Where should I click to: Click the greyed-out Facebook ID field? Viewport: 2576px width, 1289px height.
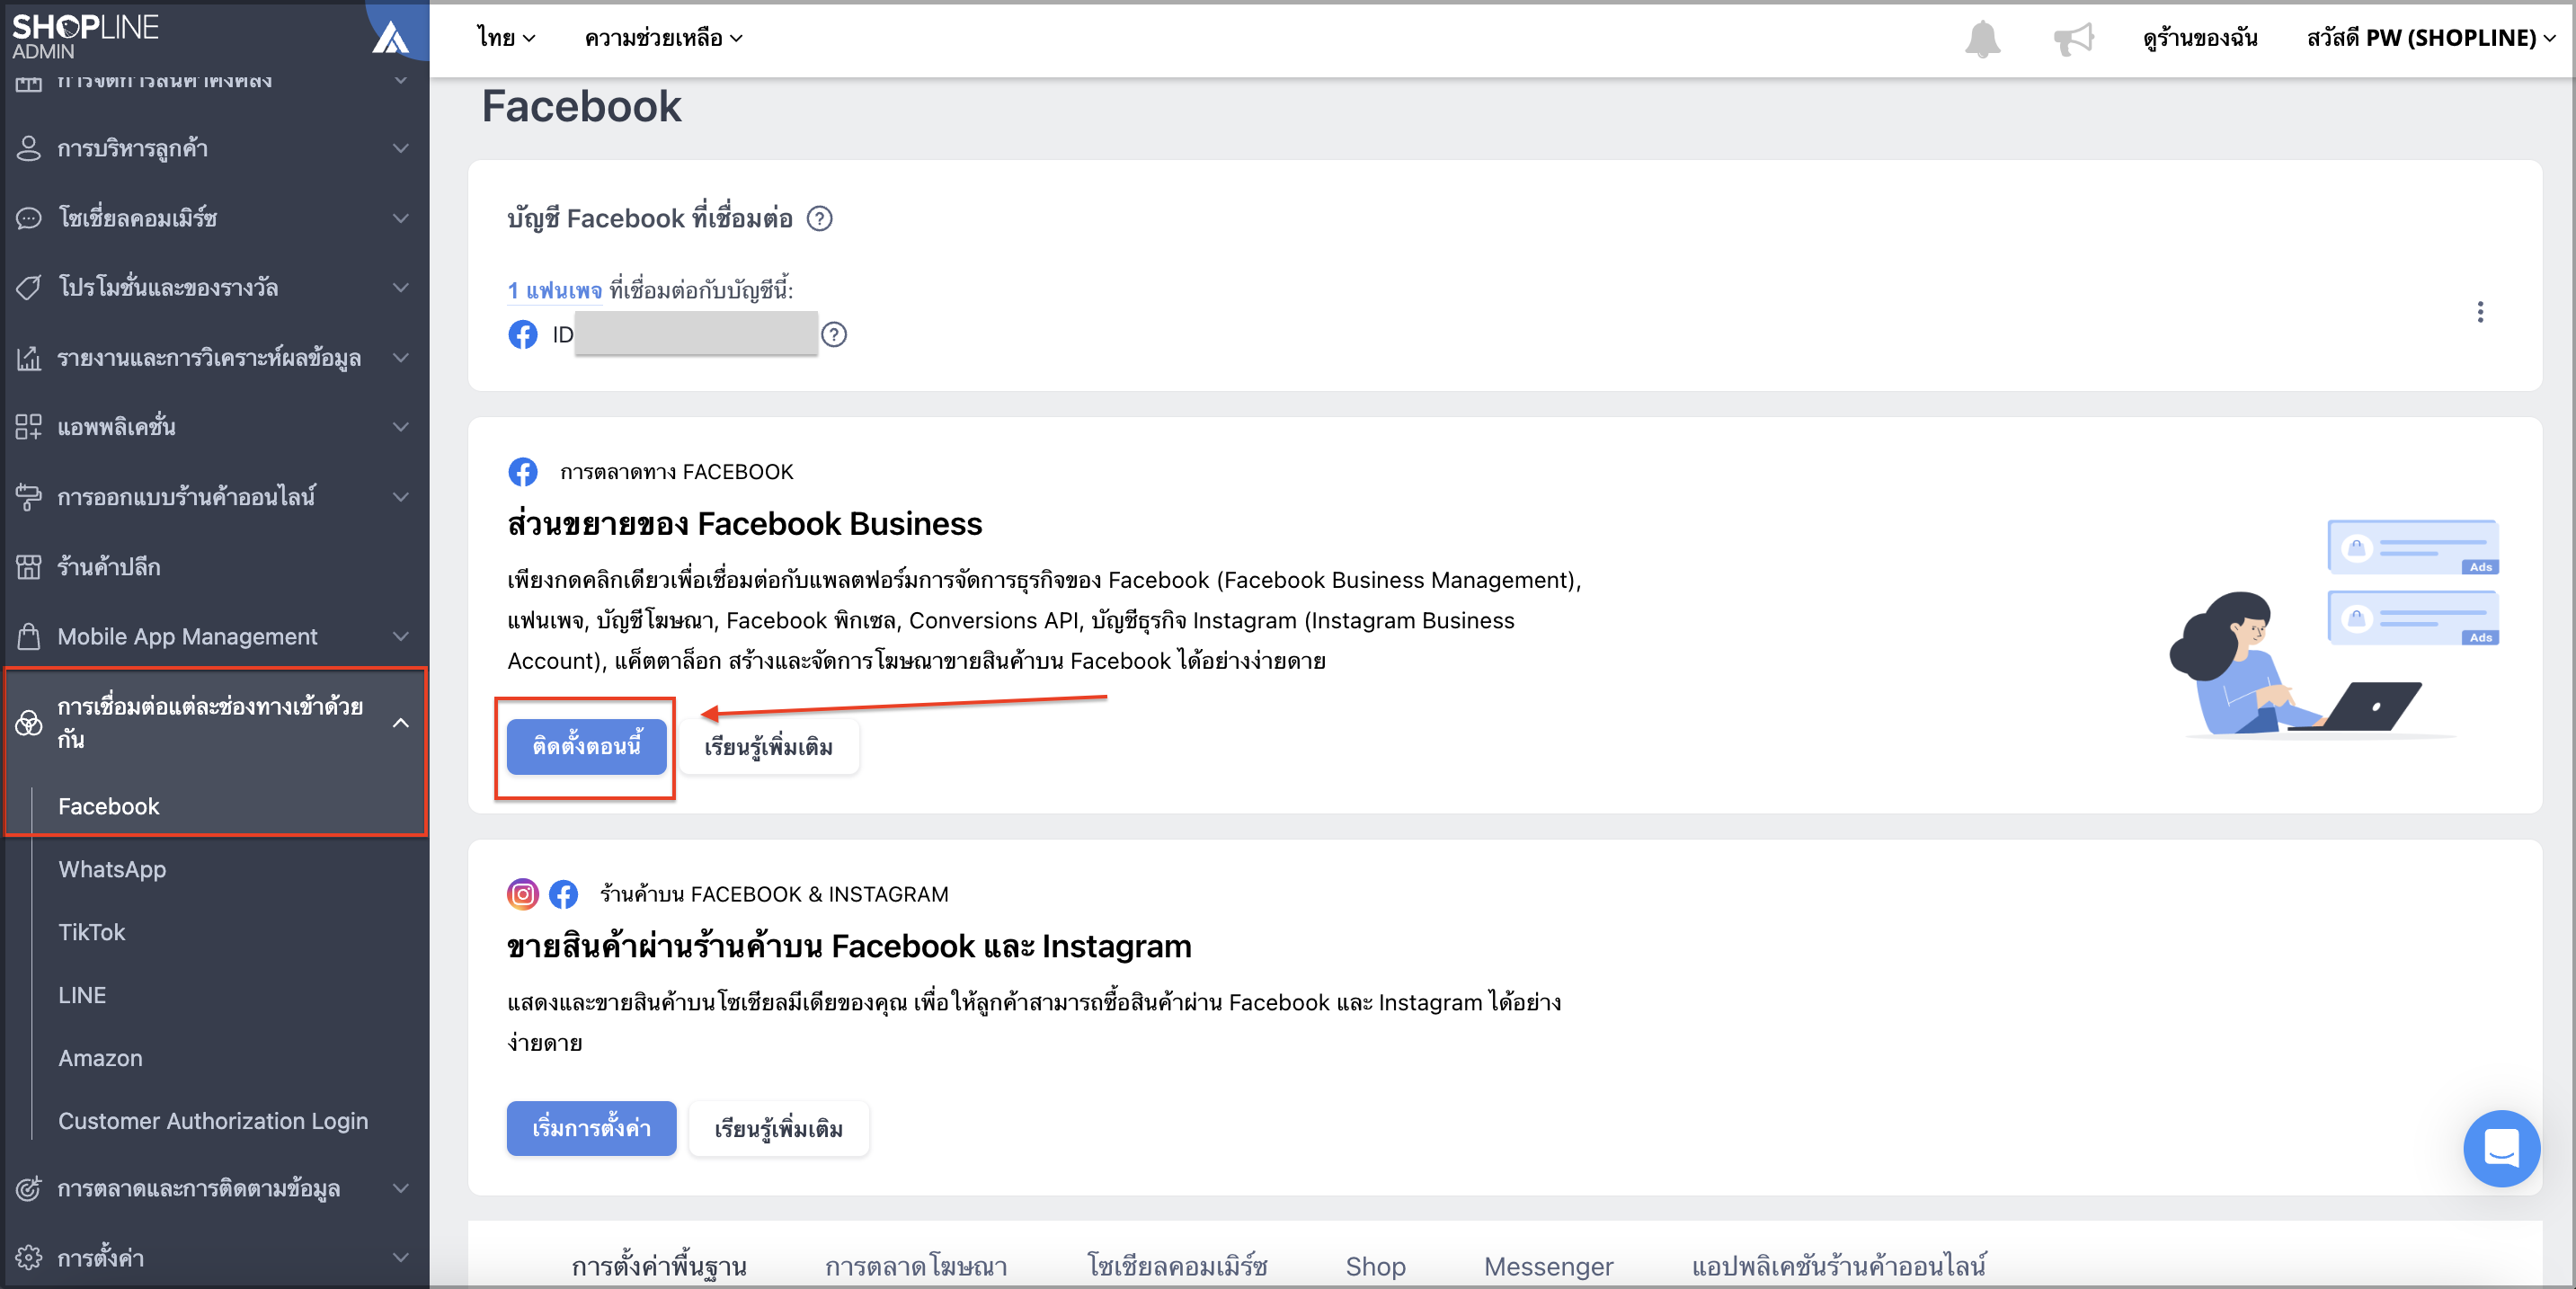(x=696, y=333)
